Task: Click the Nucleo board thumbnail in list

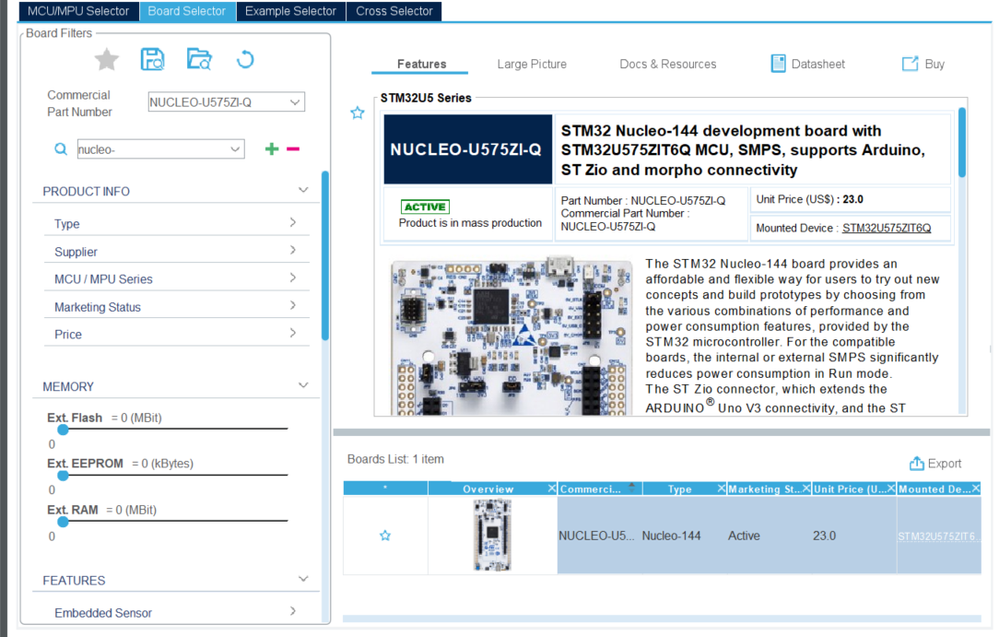Action: point(492,535)
